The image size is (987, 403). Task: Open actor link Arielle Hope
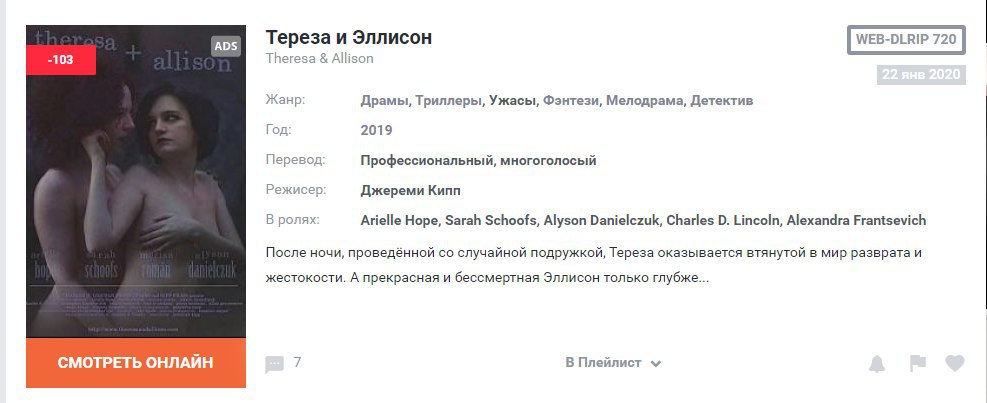[398, 220]
